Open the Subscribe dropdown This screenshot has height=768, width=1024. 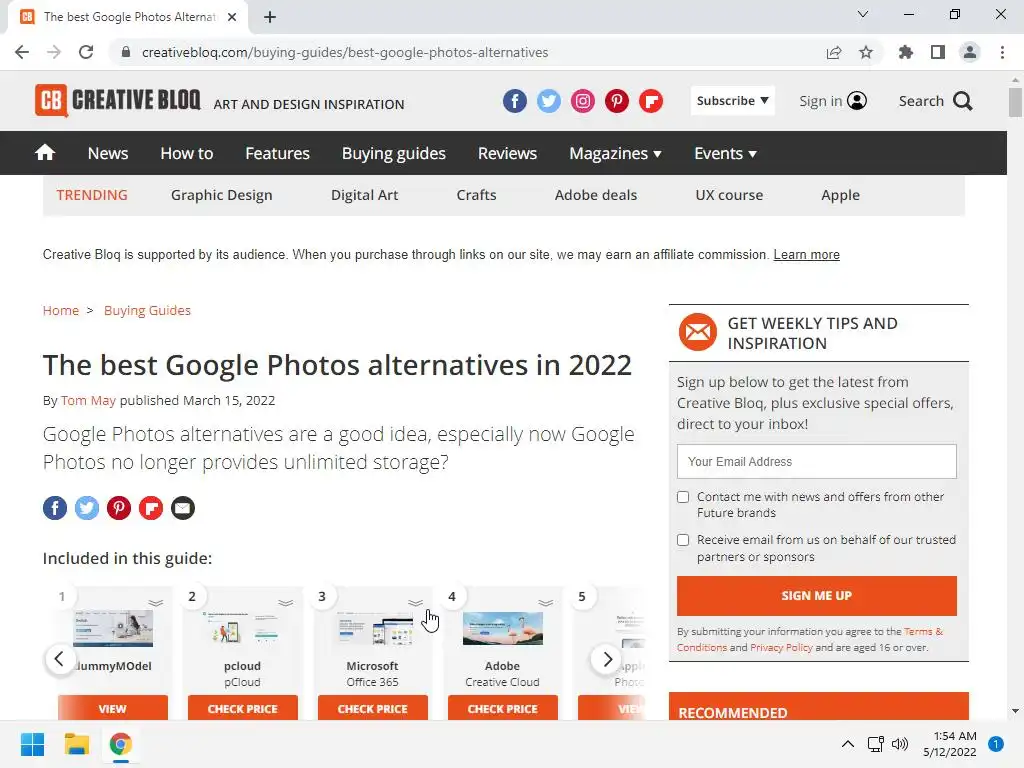pos(733,101)
